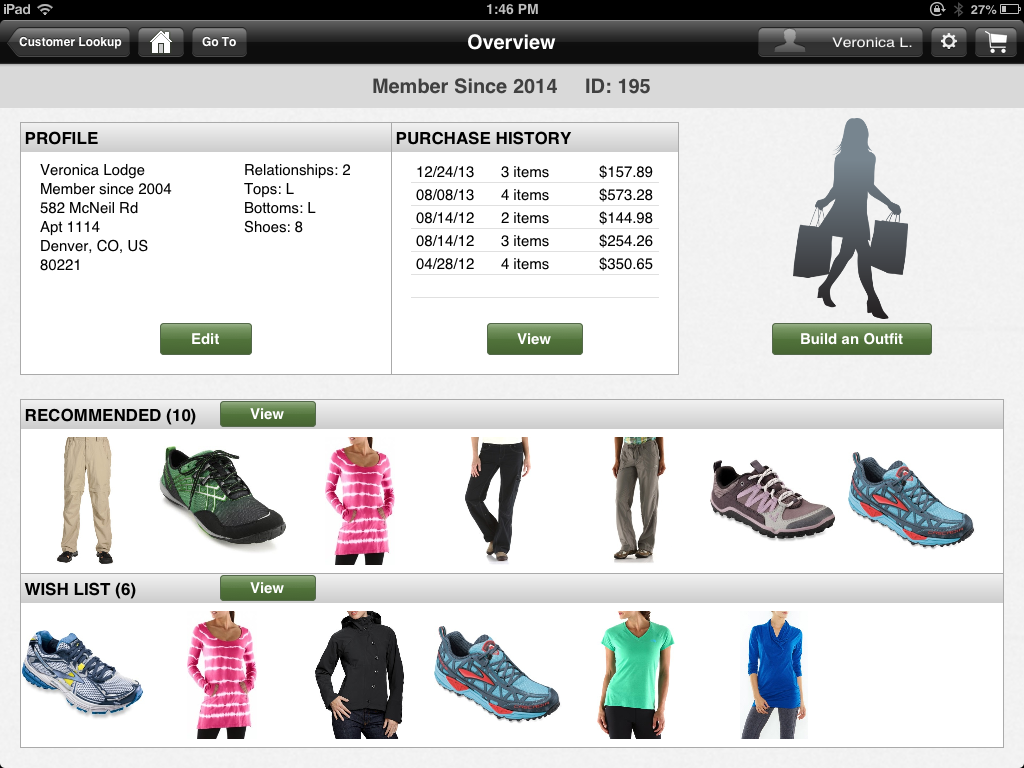Open the Go To menu
Image resolution: width=1024 pixels, height=768 pixels.
(219, 42)
